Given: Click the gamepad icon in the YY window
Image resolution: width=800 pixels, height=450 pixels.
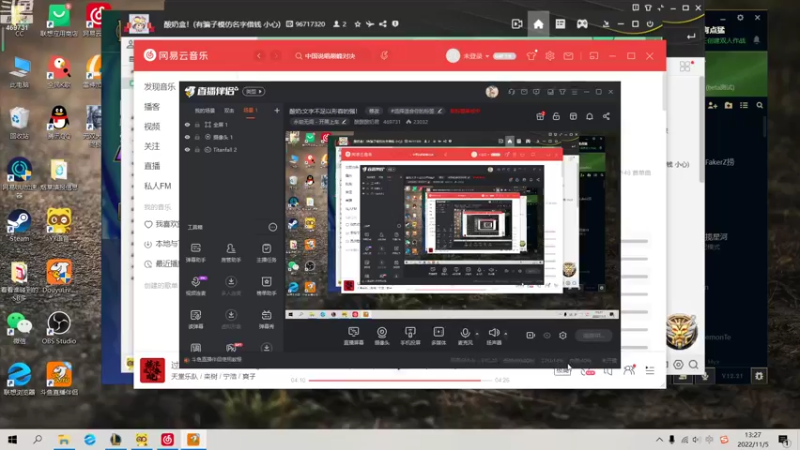Looking at the screenshot, I should tap(582, 24).
